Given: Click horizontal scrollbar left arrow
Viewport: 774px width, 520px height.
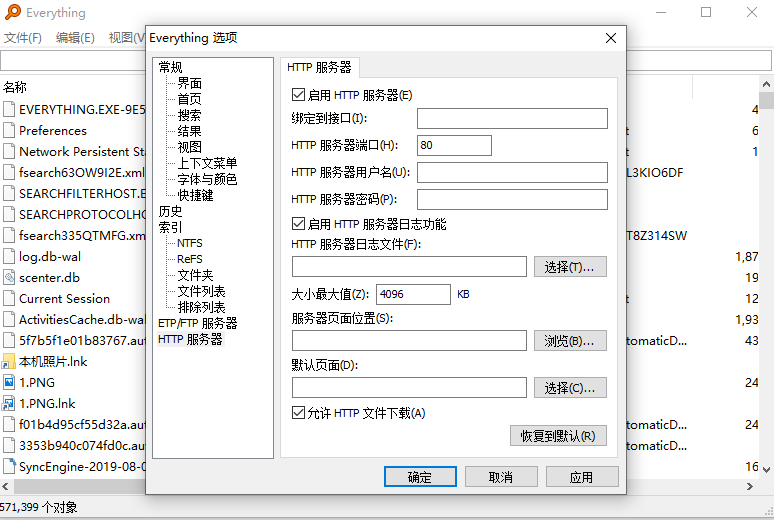Looking at the screenshot, I should click(5, 486).
